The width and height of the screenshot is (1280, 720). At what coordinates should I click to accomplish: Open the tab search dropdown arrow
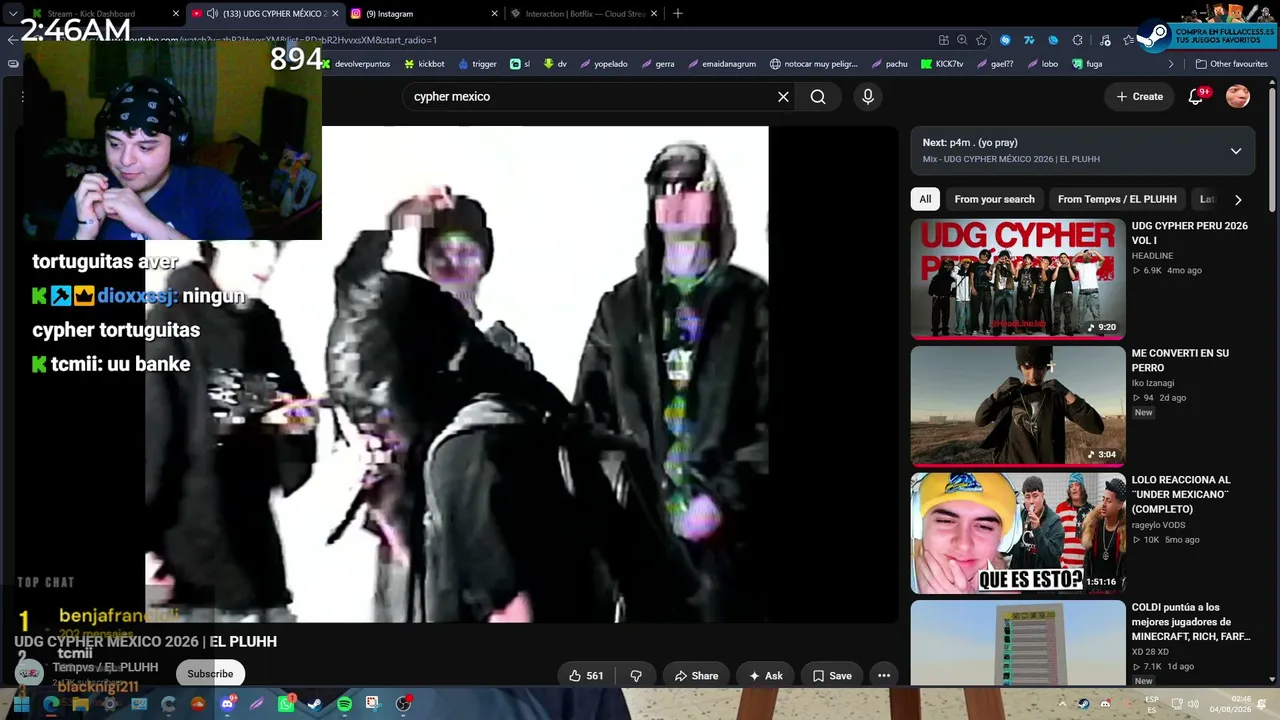tap(13, 14)
